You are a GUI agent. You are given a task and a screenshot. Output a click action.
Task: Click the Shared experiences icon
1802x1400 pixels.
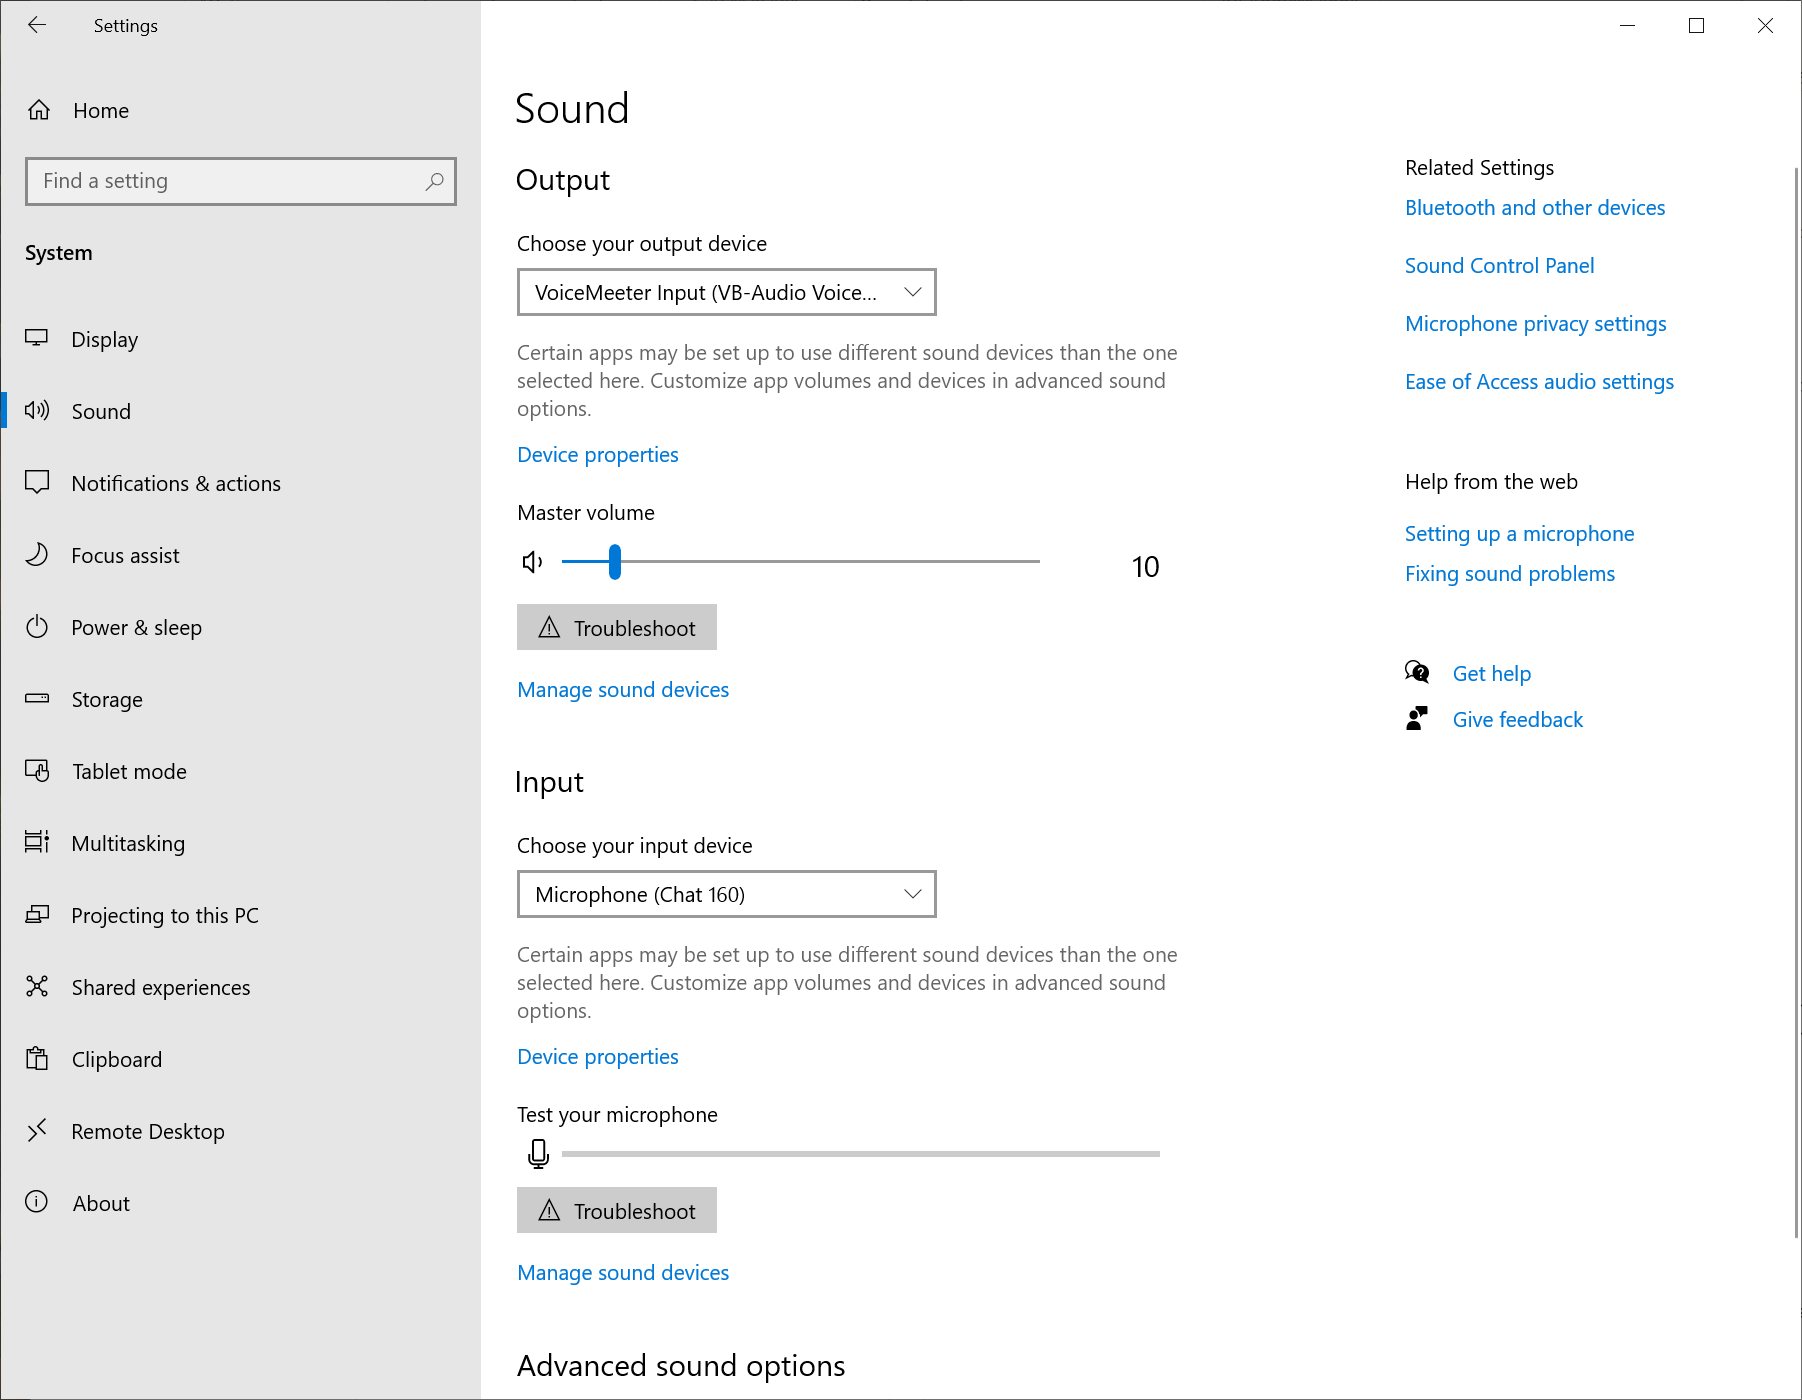tap(37, 986)
